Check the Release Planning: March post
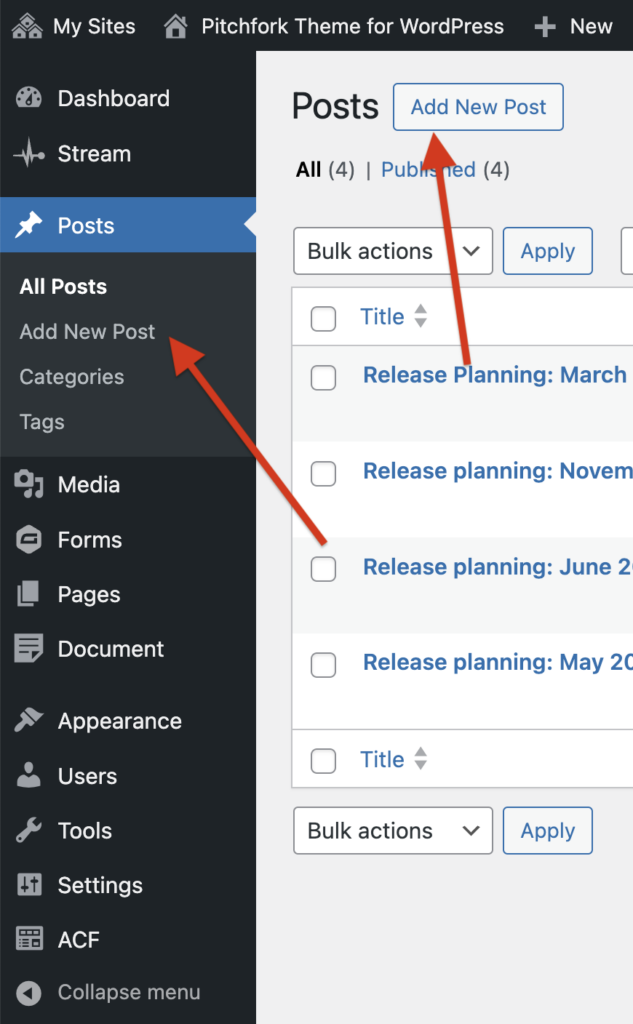The width and height of the screenshot is (633, 1024). pos(323,377)
